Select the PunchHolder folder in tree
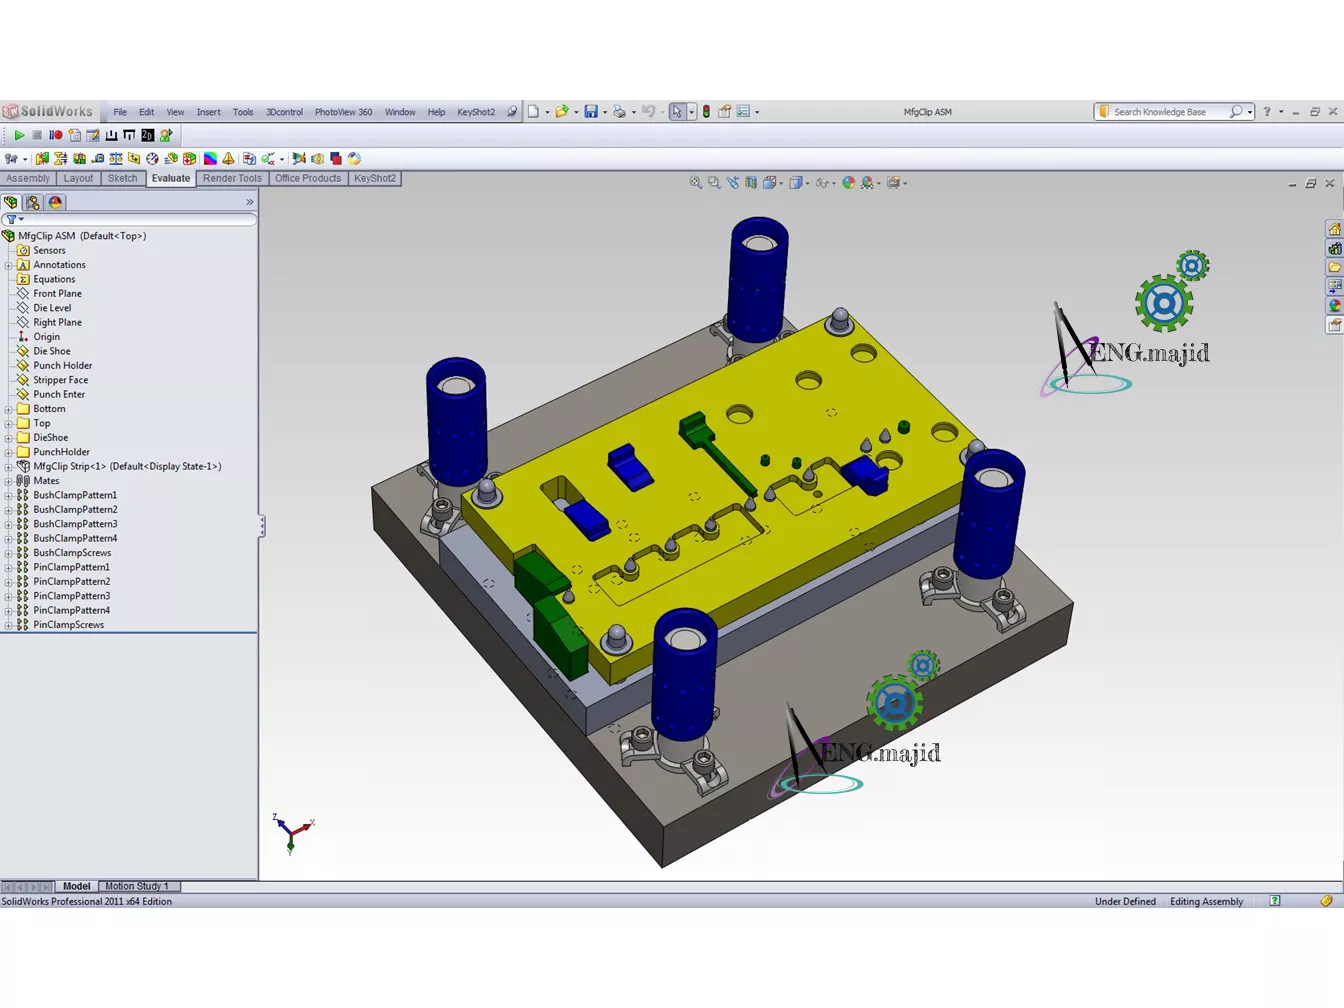 pos(61,452)
